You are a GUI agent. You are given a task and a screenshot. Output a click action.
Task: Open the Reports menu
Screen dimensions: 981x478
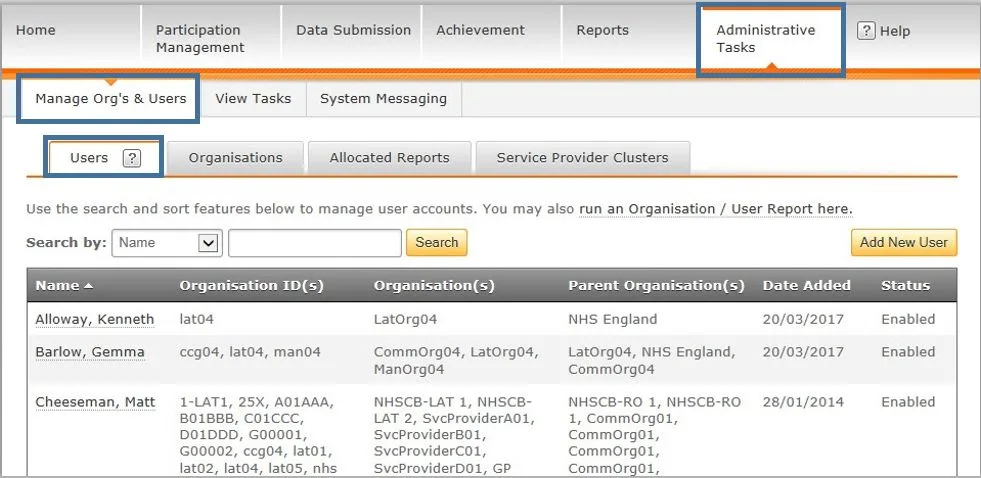(x=602, y=30)
